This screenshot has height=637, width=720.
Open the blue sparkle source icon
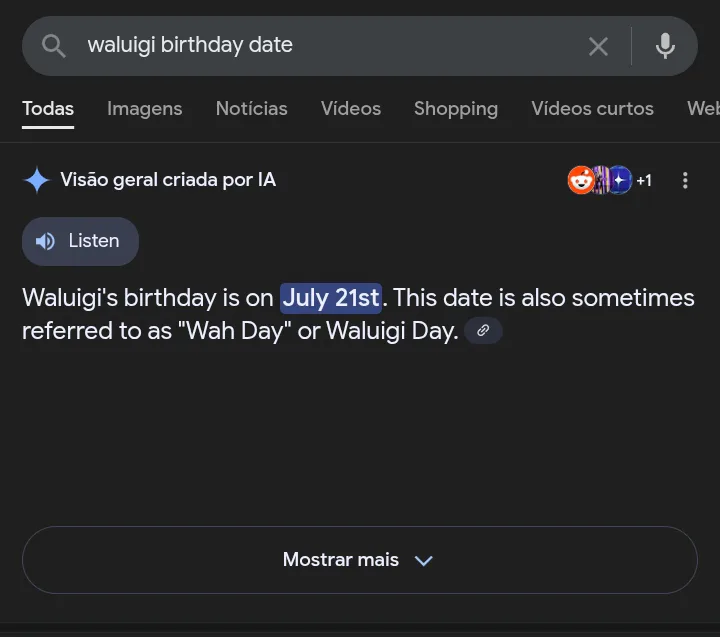619,180
